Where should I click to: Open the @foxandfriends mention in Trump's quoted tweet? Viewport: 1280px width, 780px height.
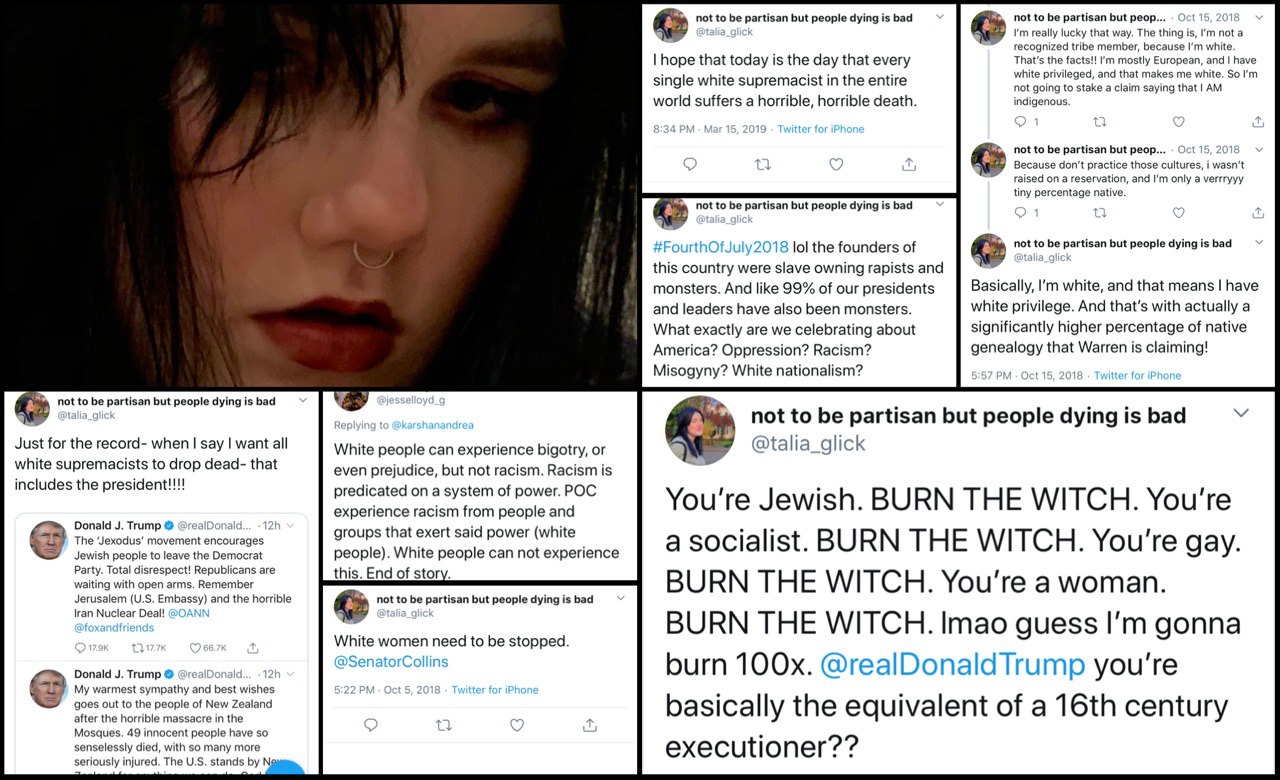pyautogui.click(x=113, y=627)
